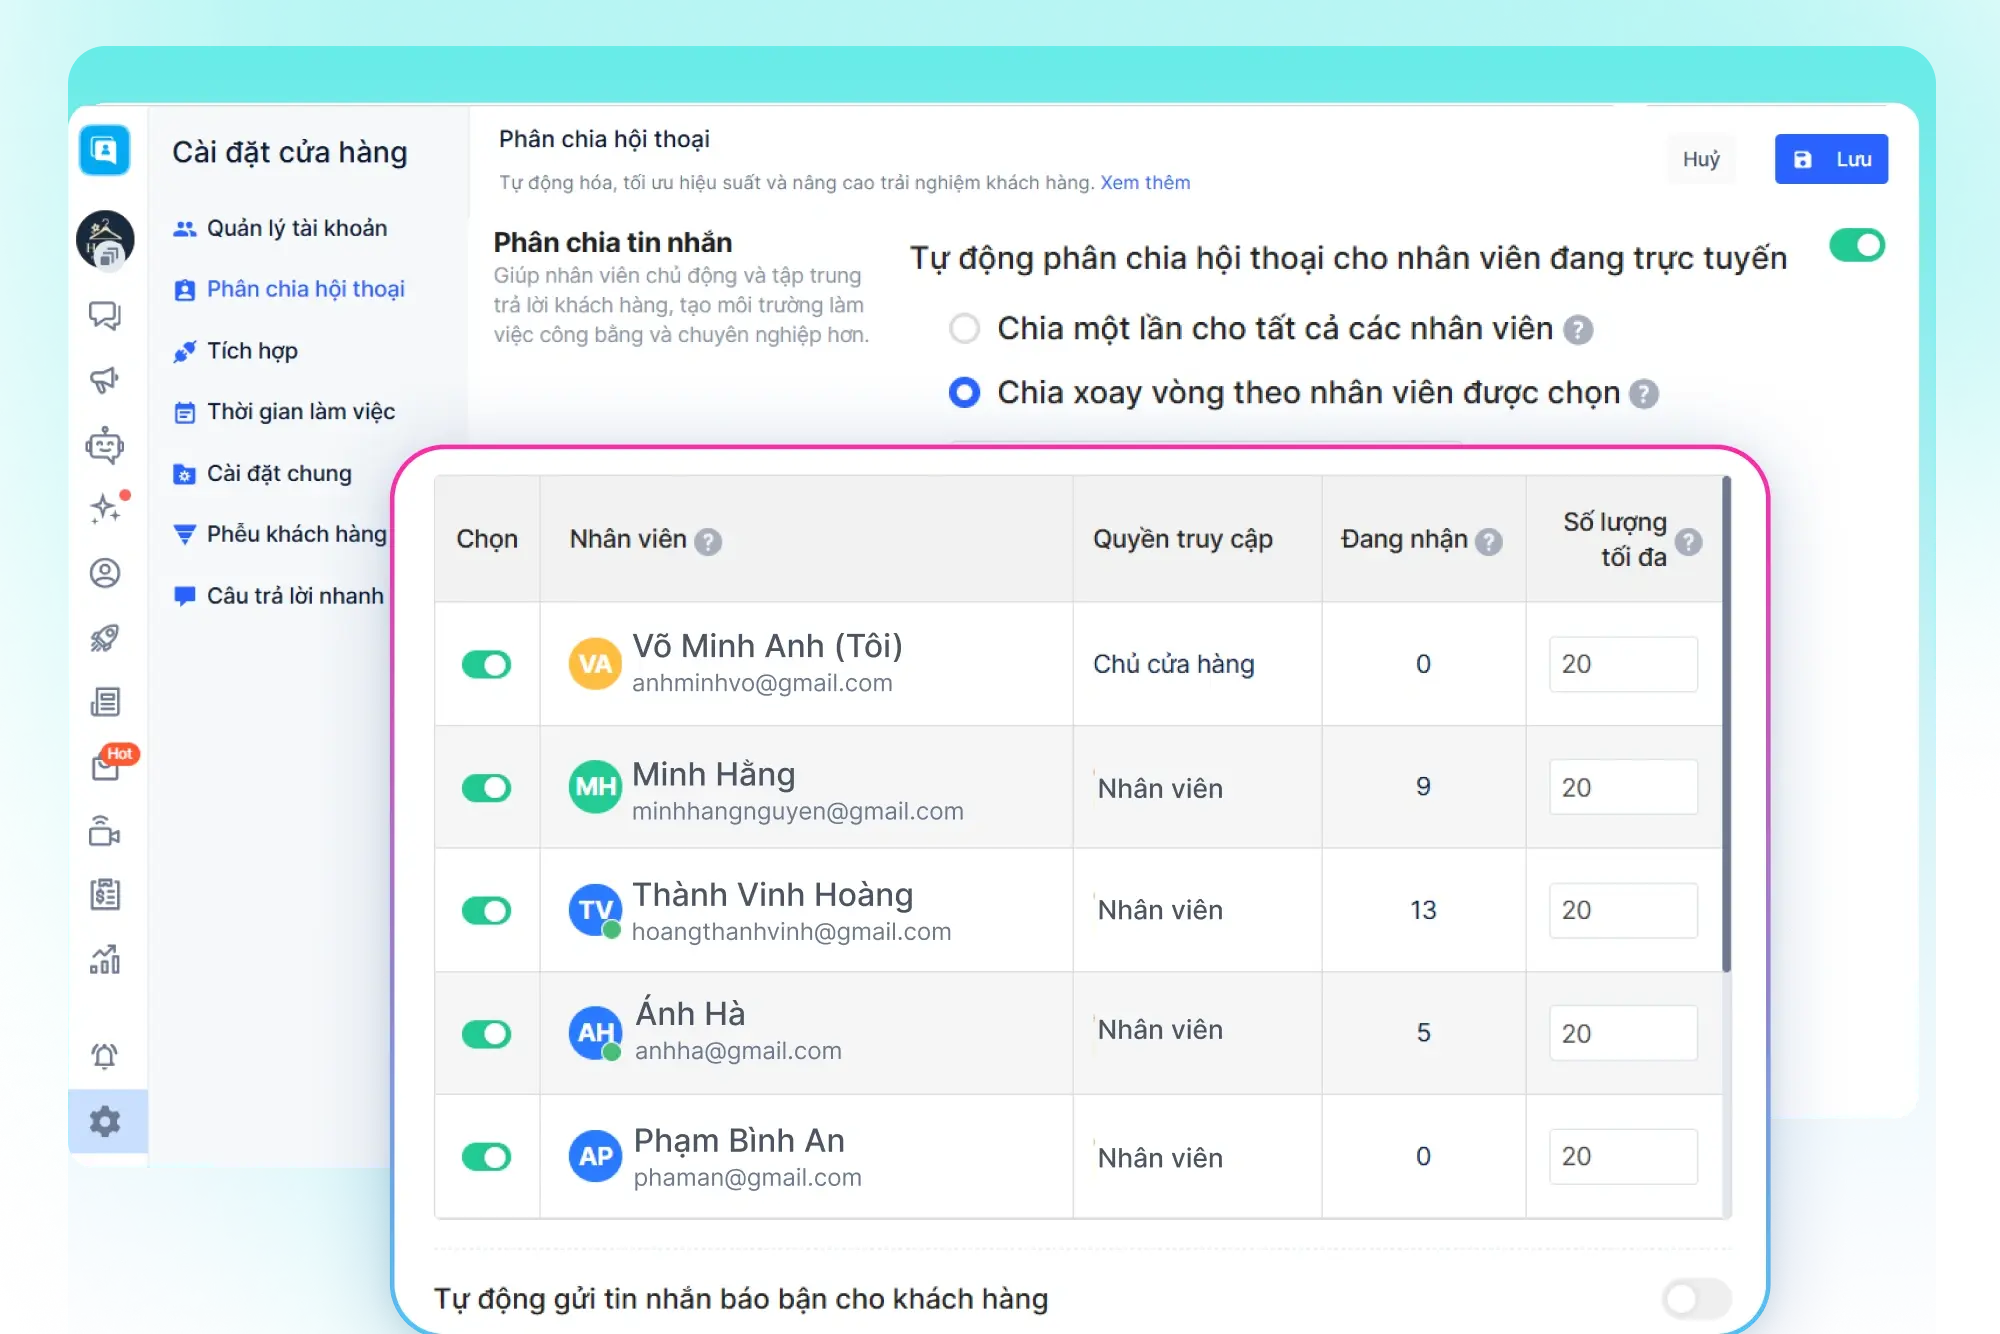2000x1334 pixels.
Task: Open the settings gear icon
Action: pyautogui.click(x=105, y=1121)
